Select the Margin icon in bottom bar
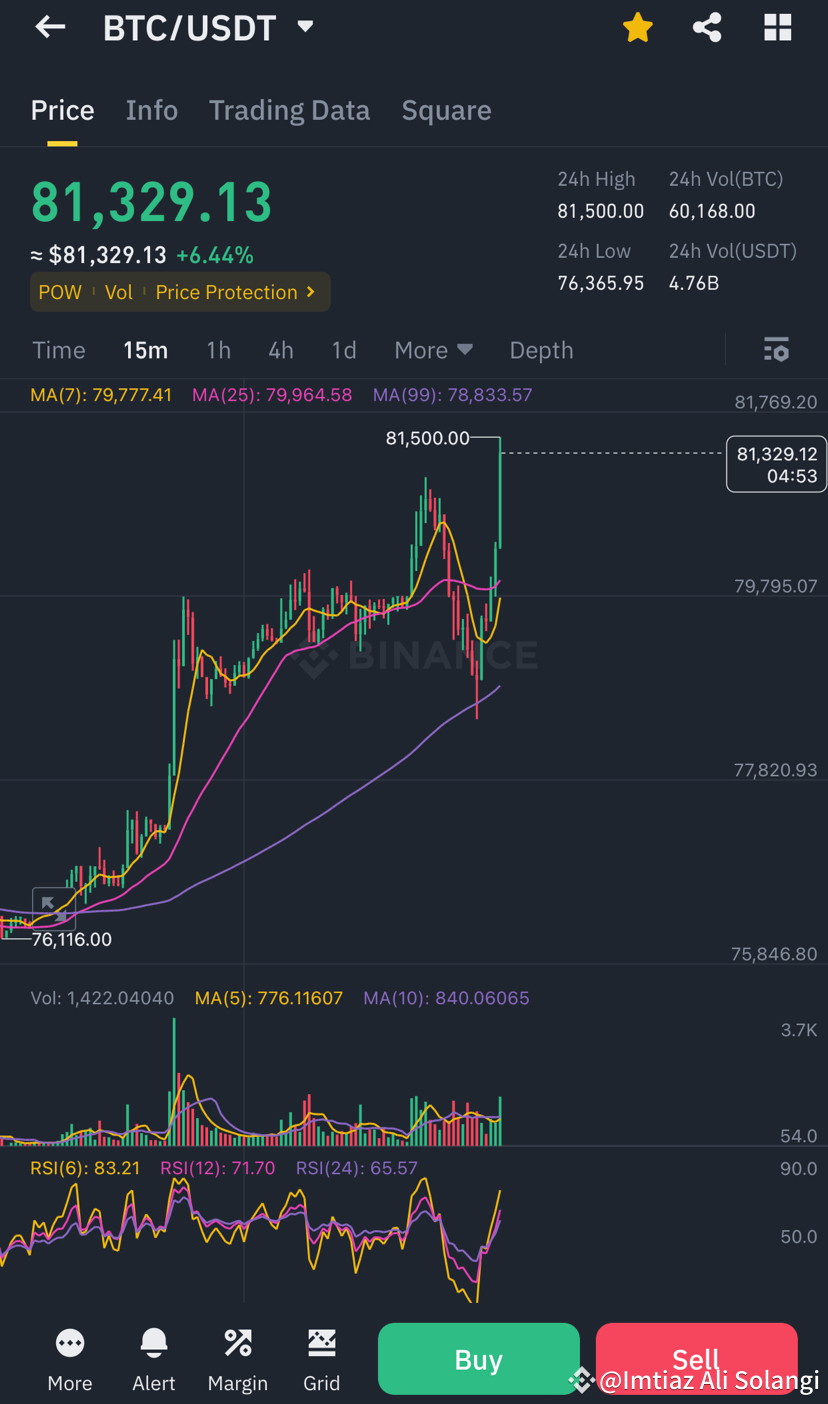This screenshot has height=1404, width=828. (237, 1358)
